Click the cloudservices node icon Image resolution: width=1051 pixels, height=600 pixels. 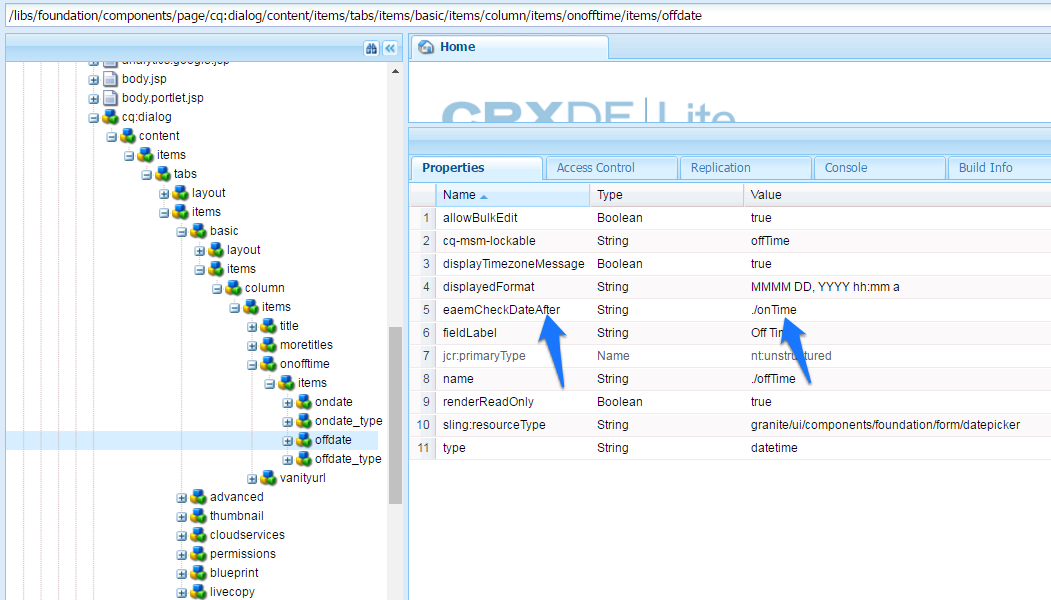click(198, 535)
